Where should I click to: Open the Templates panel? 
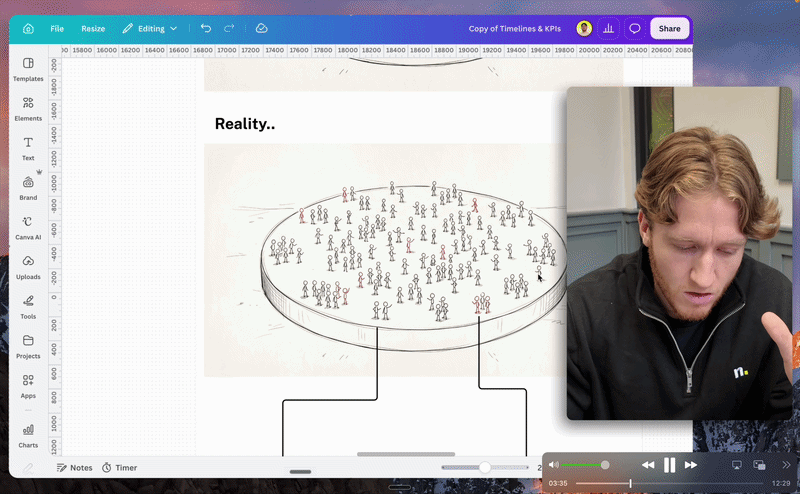click(x=28, y=69)
